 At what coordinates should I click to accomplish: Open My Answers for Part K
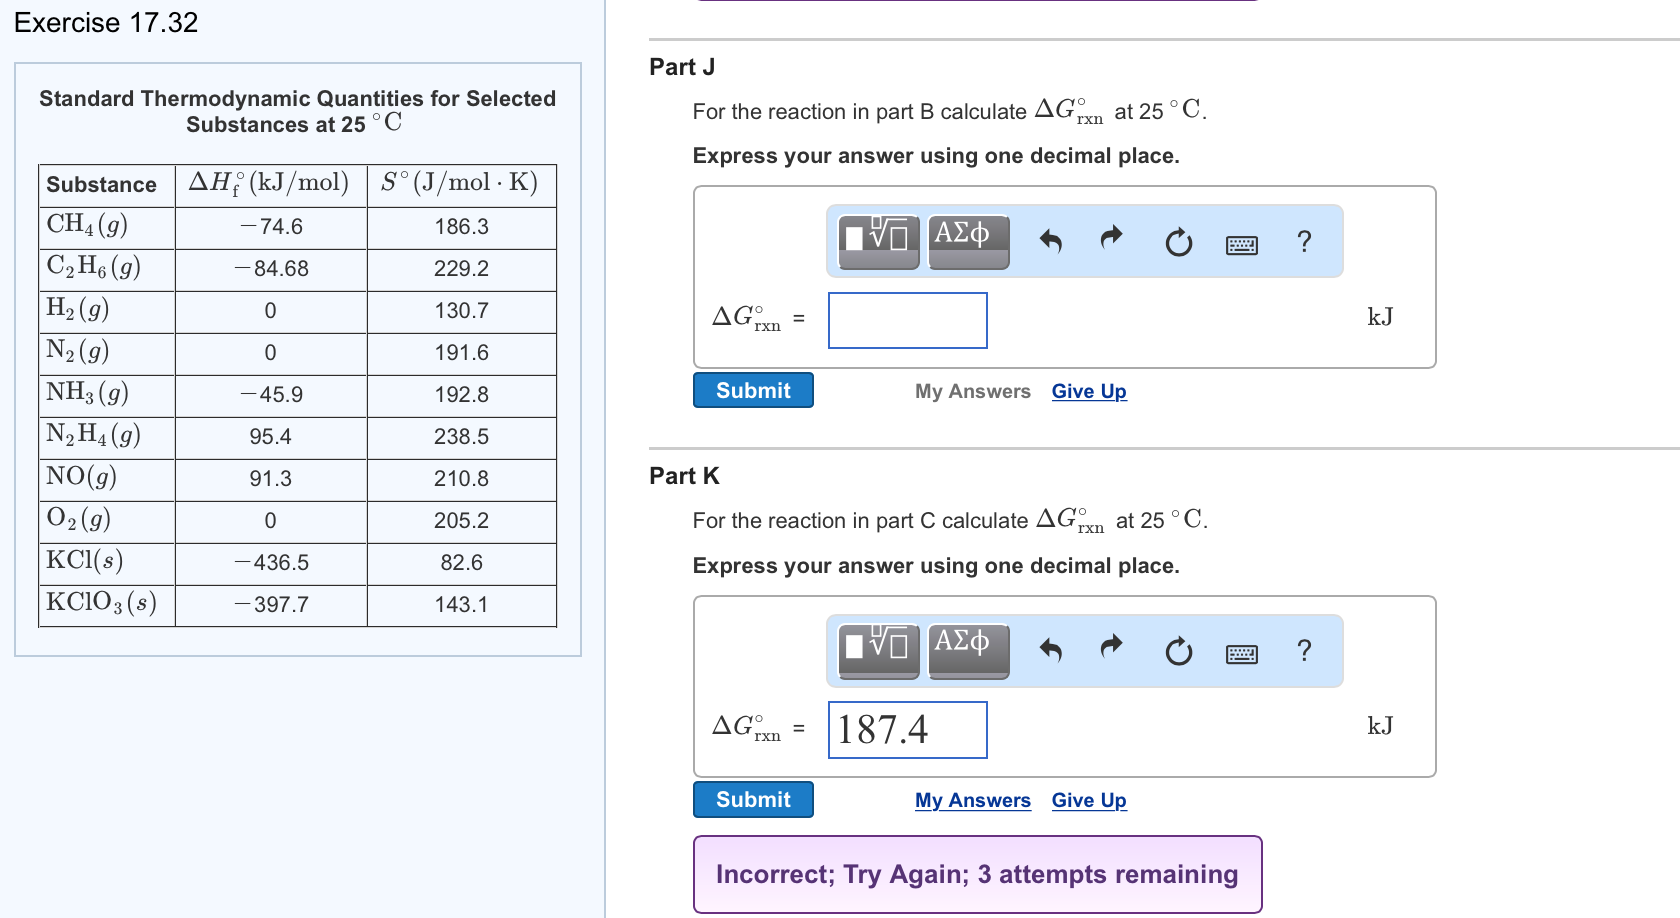pos(972,800)
